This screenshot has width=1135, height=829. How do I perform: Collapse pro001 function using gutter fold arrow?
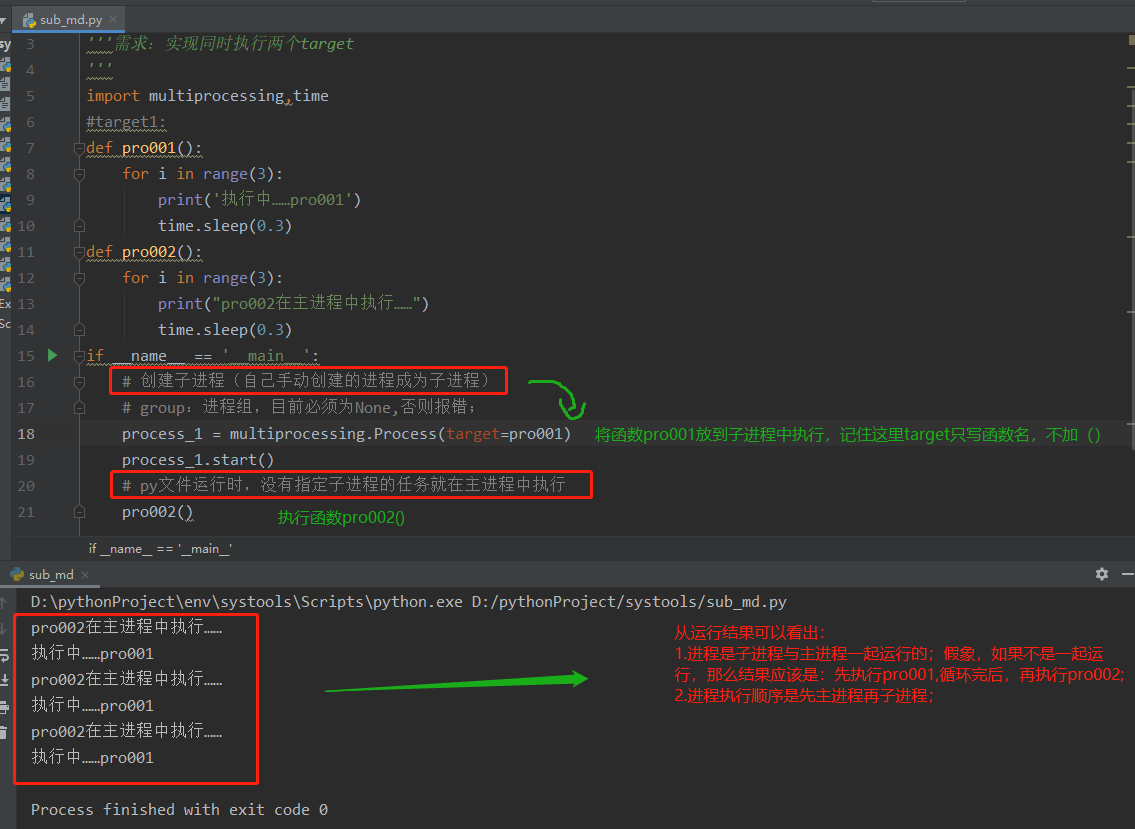click(x=79, y=147)
